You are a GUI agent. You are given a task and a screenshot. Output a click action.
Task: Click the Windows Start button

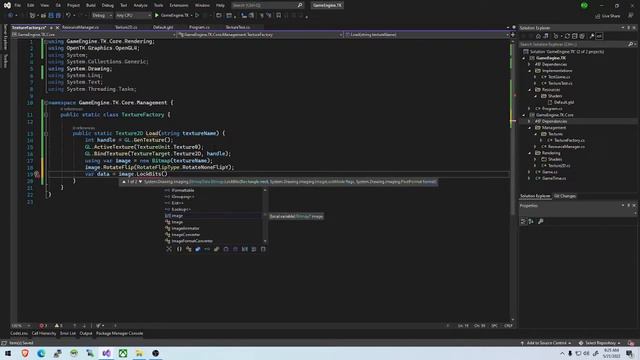point(8,353)
